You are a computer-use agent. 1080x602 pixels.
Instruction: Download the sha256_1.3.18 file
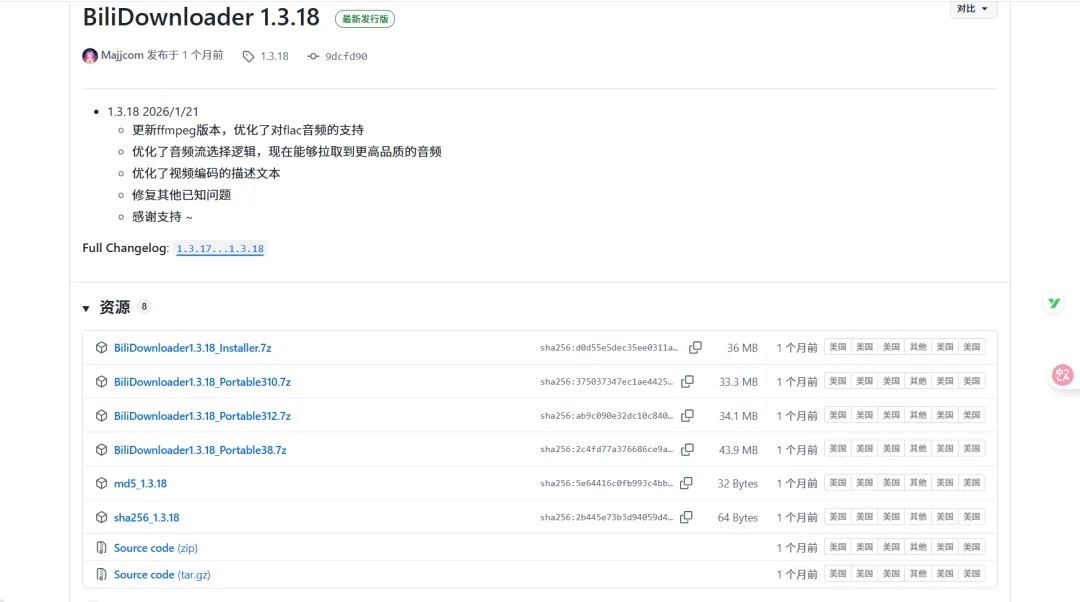[x=146, y=517]
